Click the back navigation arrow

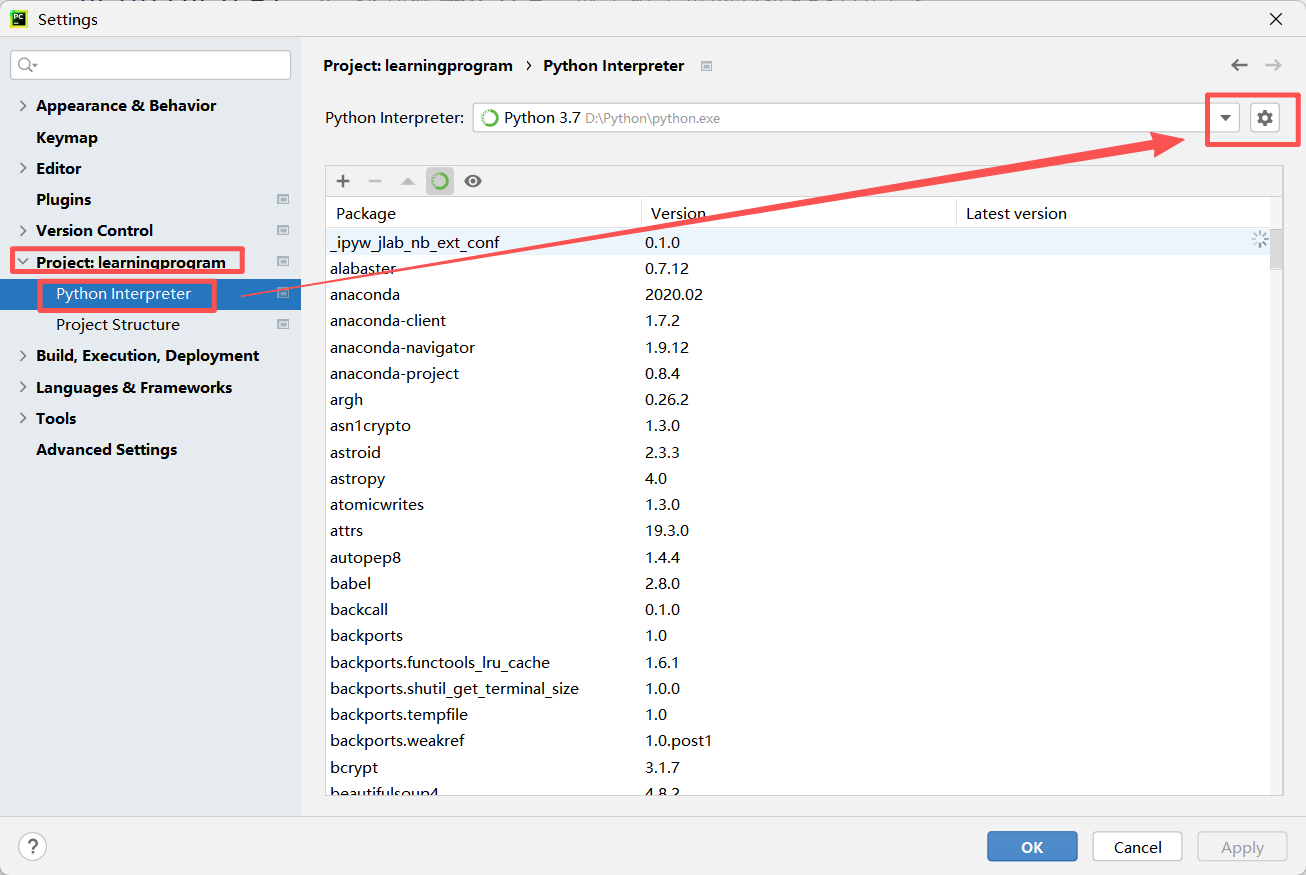click(1239, 65)
